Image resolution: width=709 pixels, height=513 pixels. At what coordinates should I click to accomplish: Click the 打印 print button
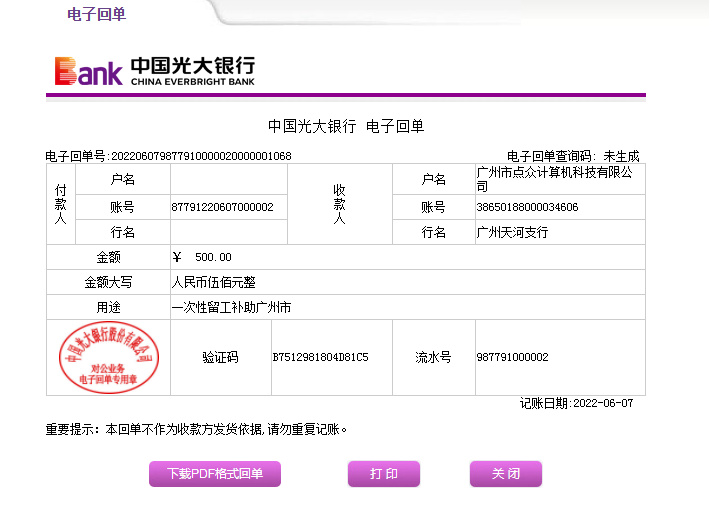[x=384, y=474]
